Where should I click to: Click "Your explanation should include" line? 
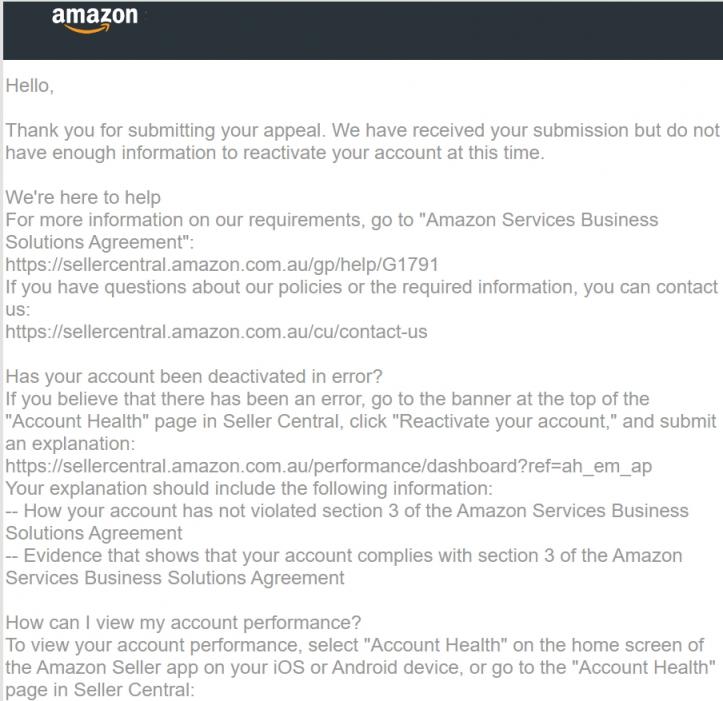point(249,489)
